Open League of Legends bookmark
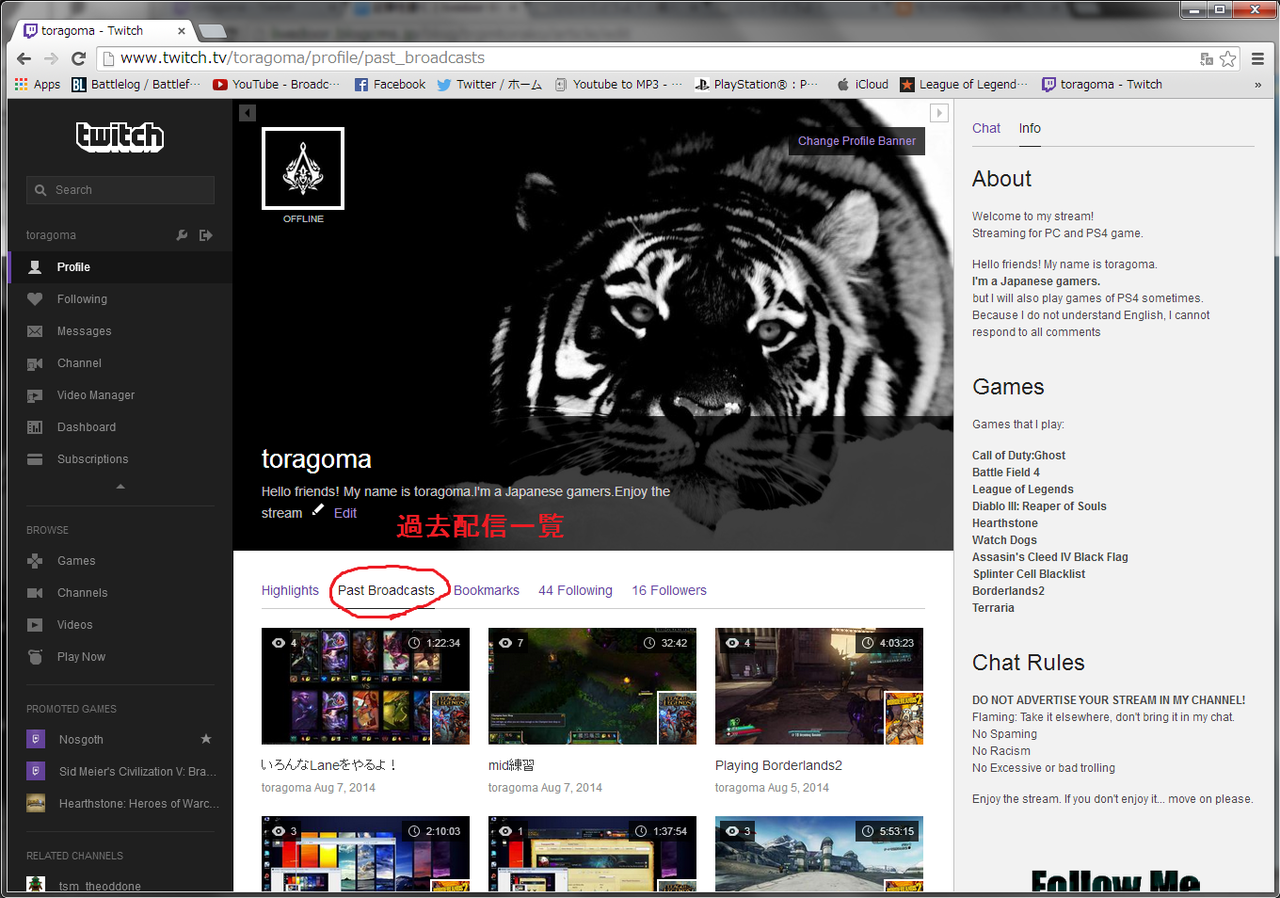This screenshot has width=1280, height=898. (964, 85)
